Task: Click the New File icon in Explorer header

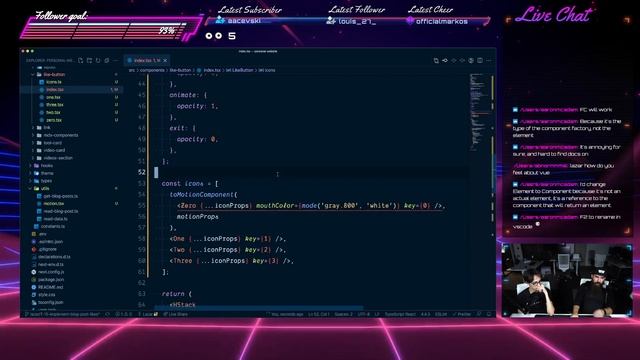Action: pos(80,60)
